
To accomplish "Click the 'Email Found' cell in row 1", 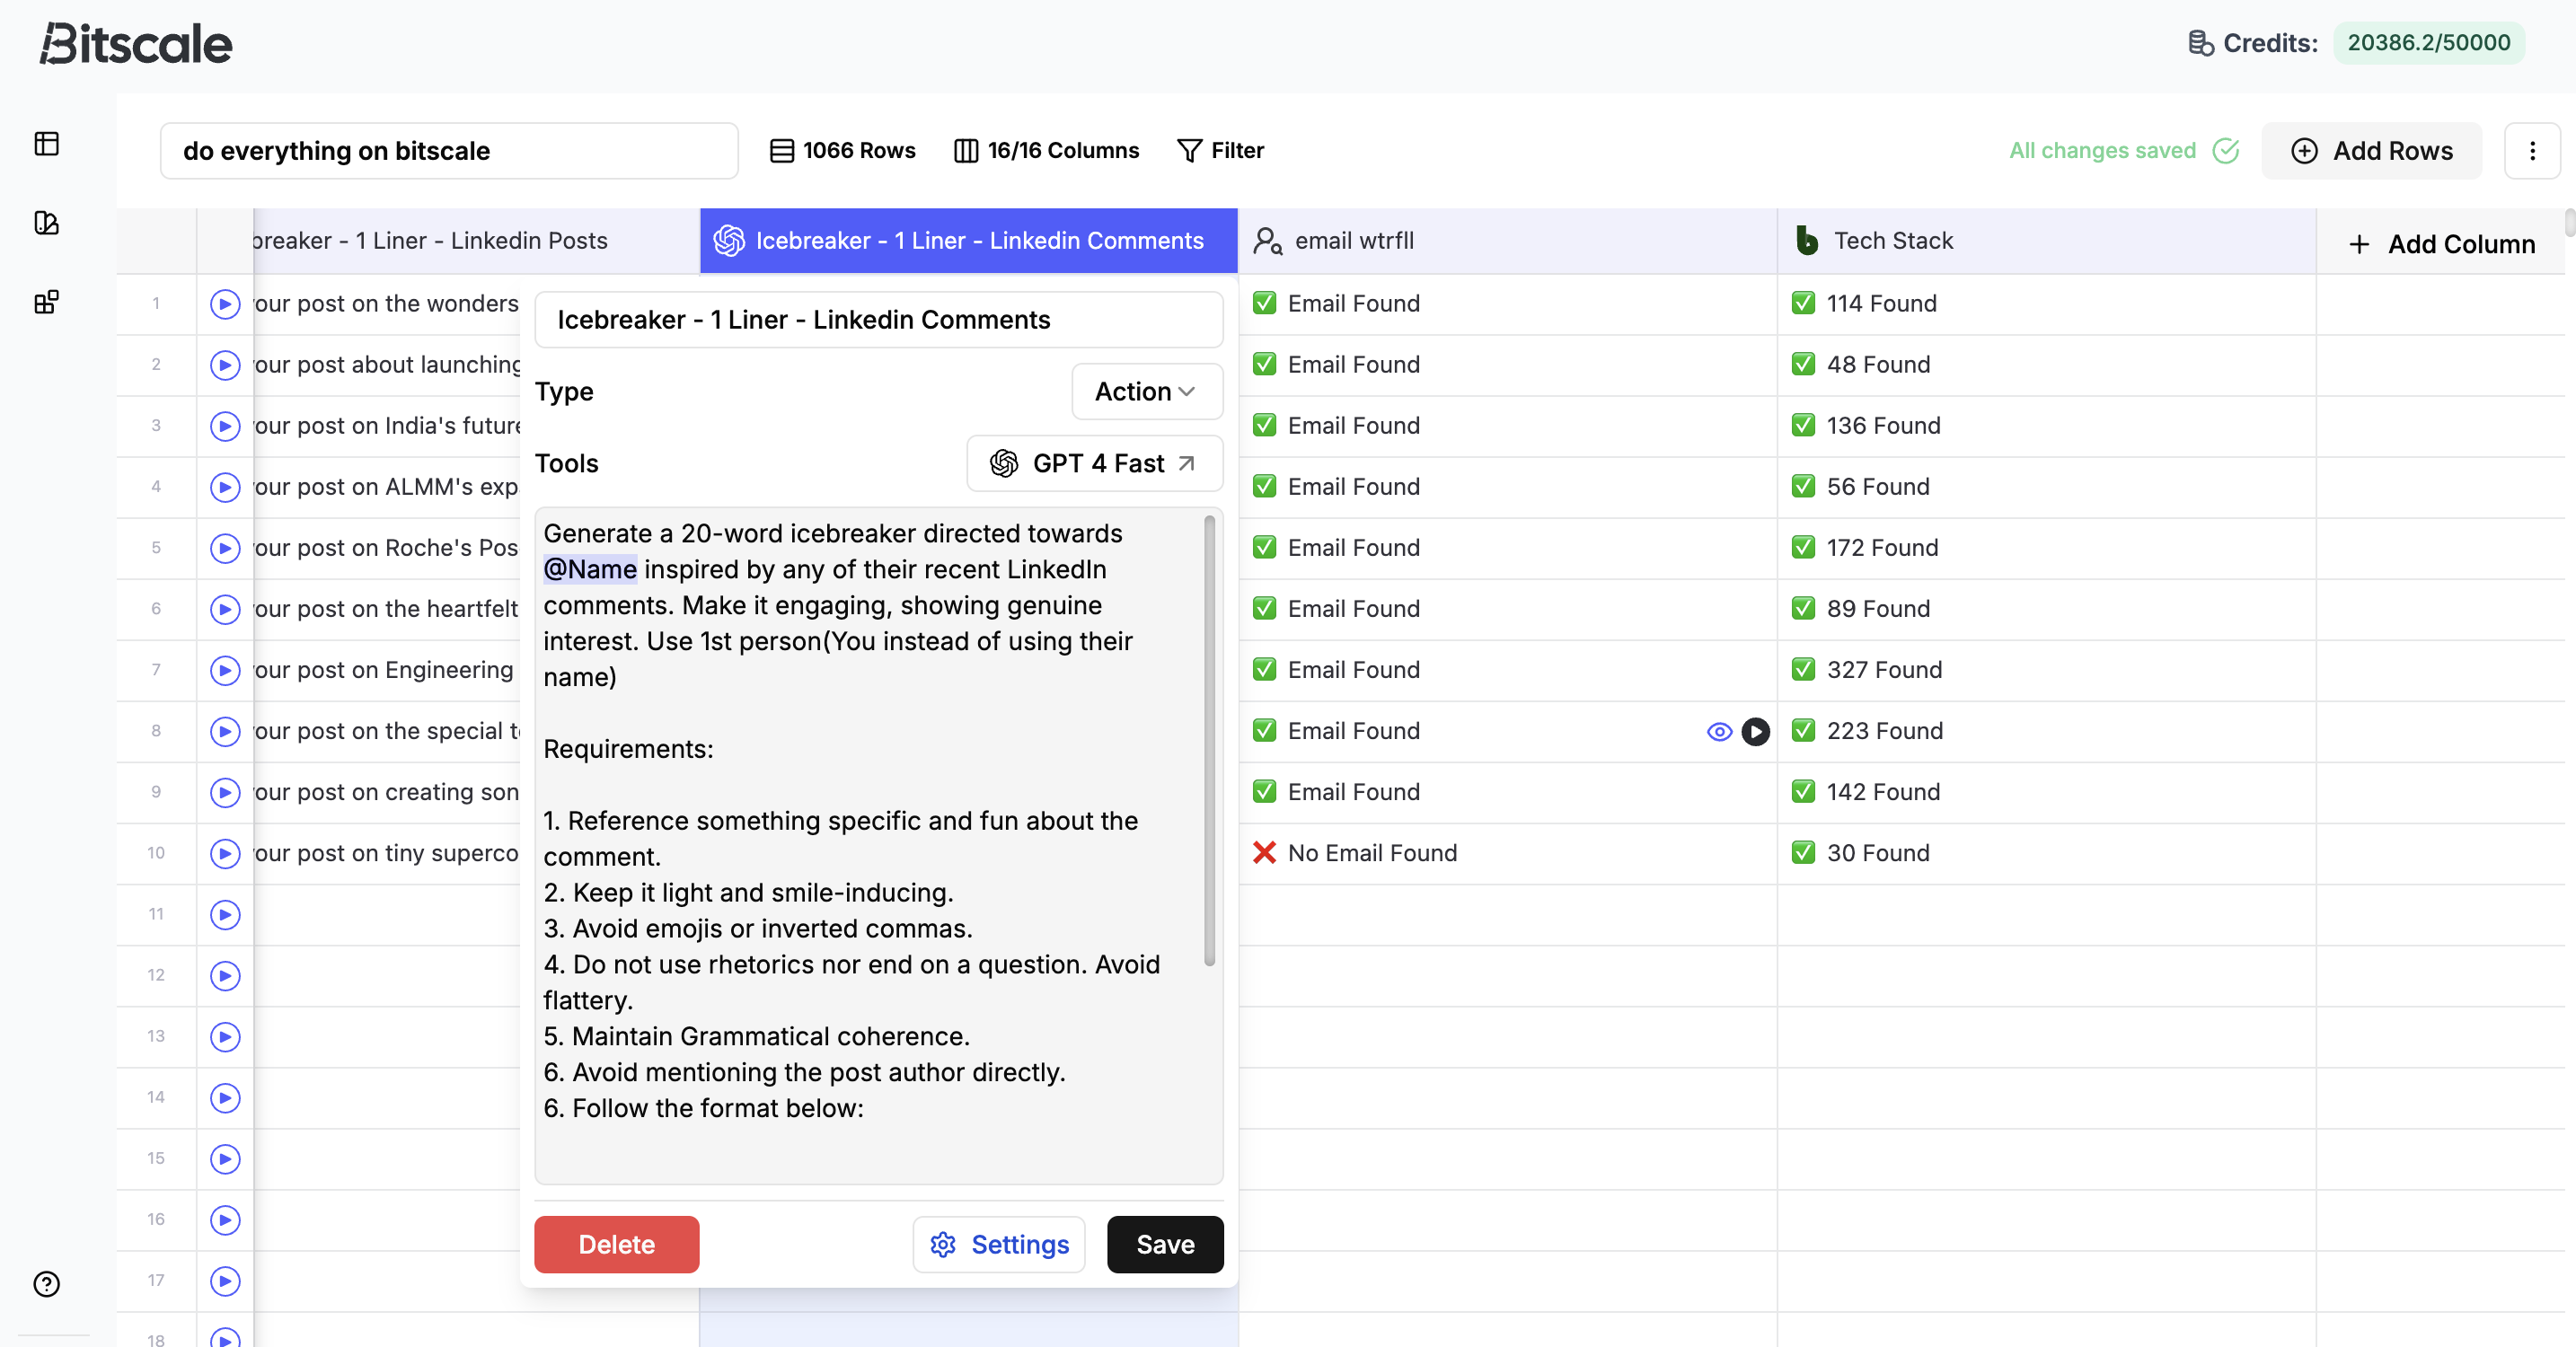I will pyautogui.click(x=1507, y=304).
